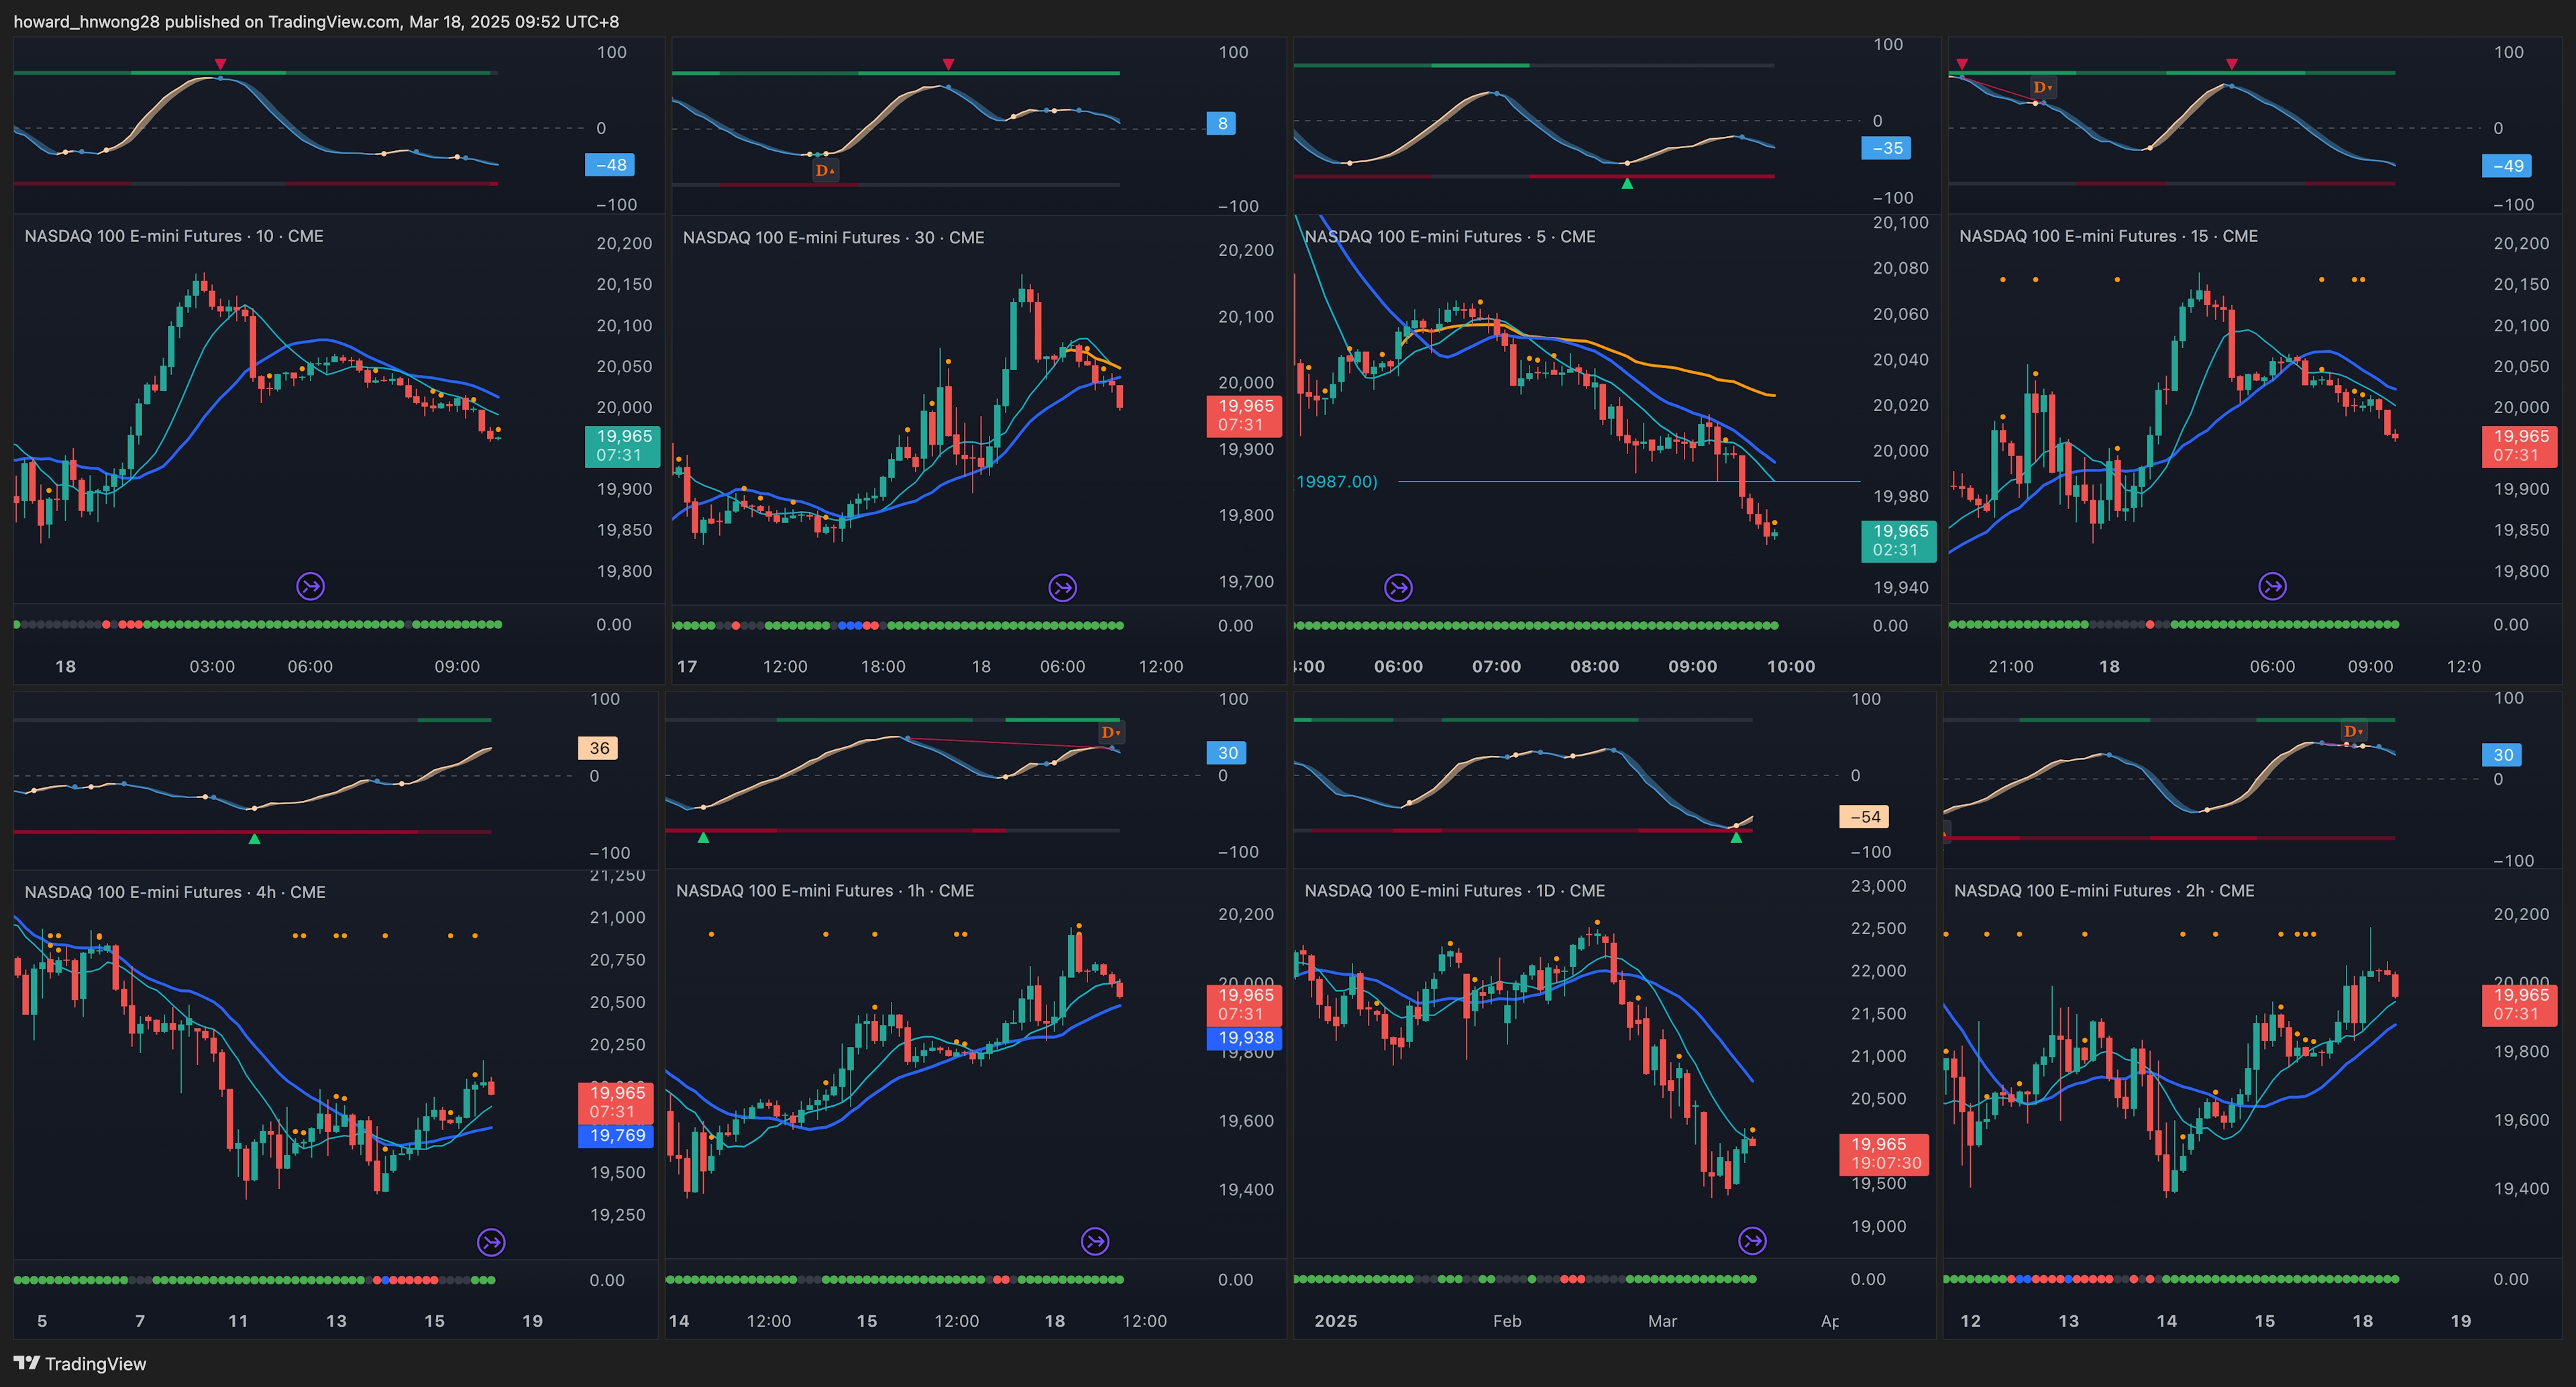Viewport: 2576px width, 1387px height.
Task: Click scroll-to-latest icon on 10-minute chart
Action: (310, 586)
